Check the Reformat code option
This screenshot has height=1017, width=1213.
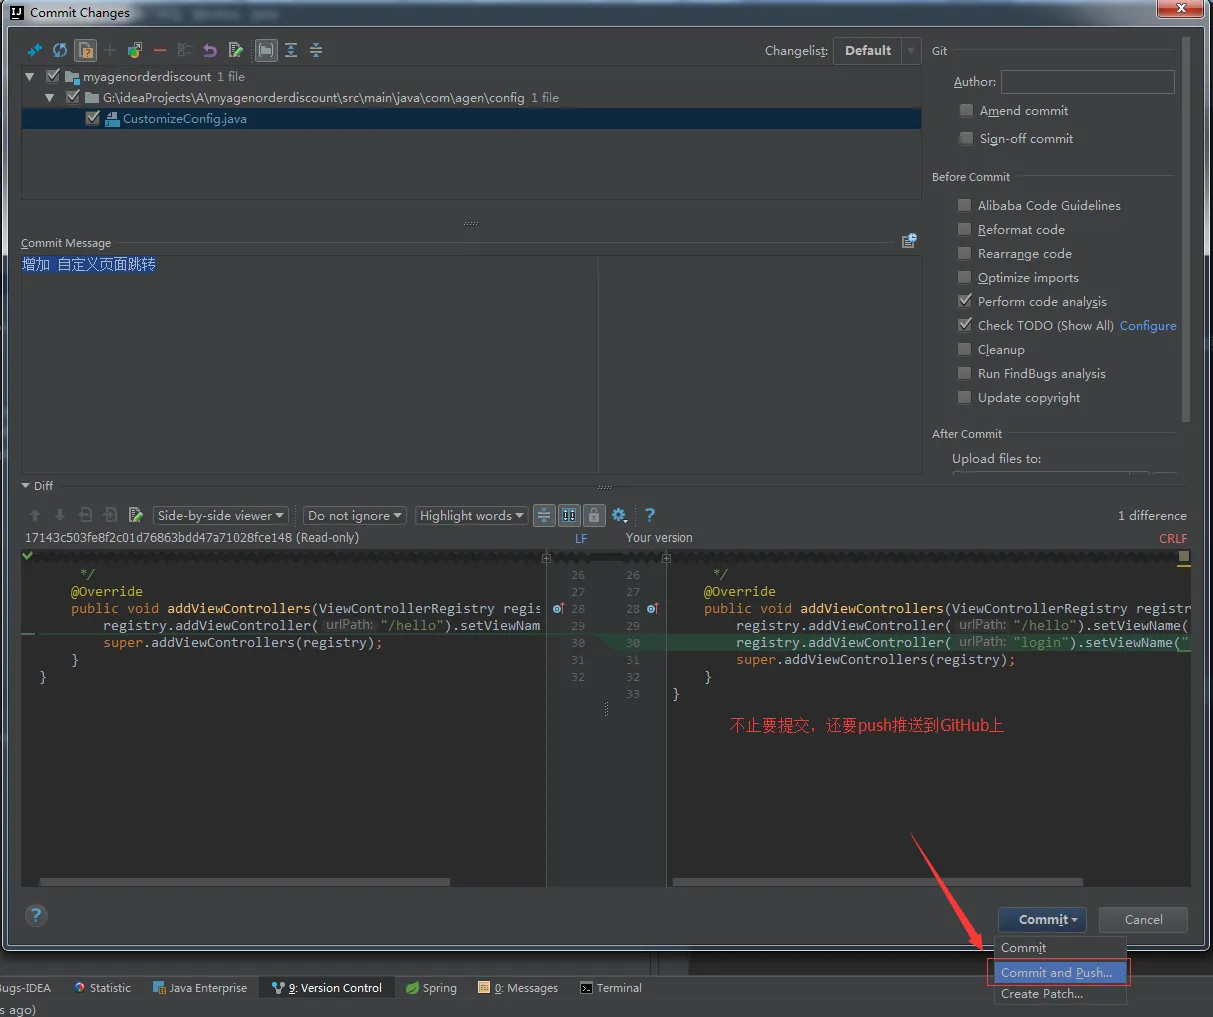(x=965, y=230)
